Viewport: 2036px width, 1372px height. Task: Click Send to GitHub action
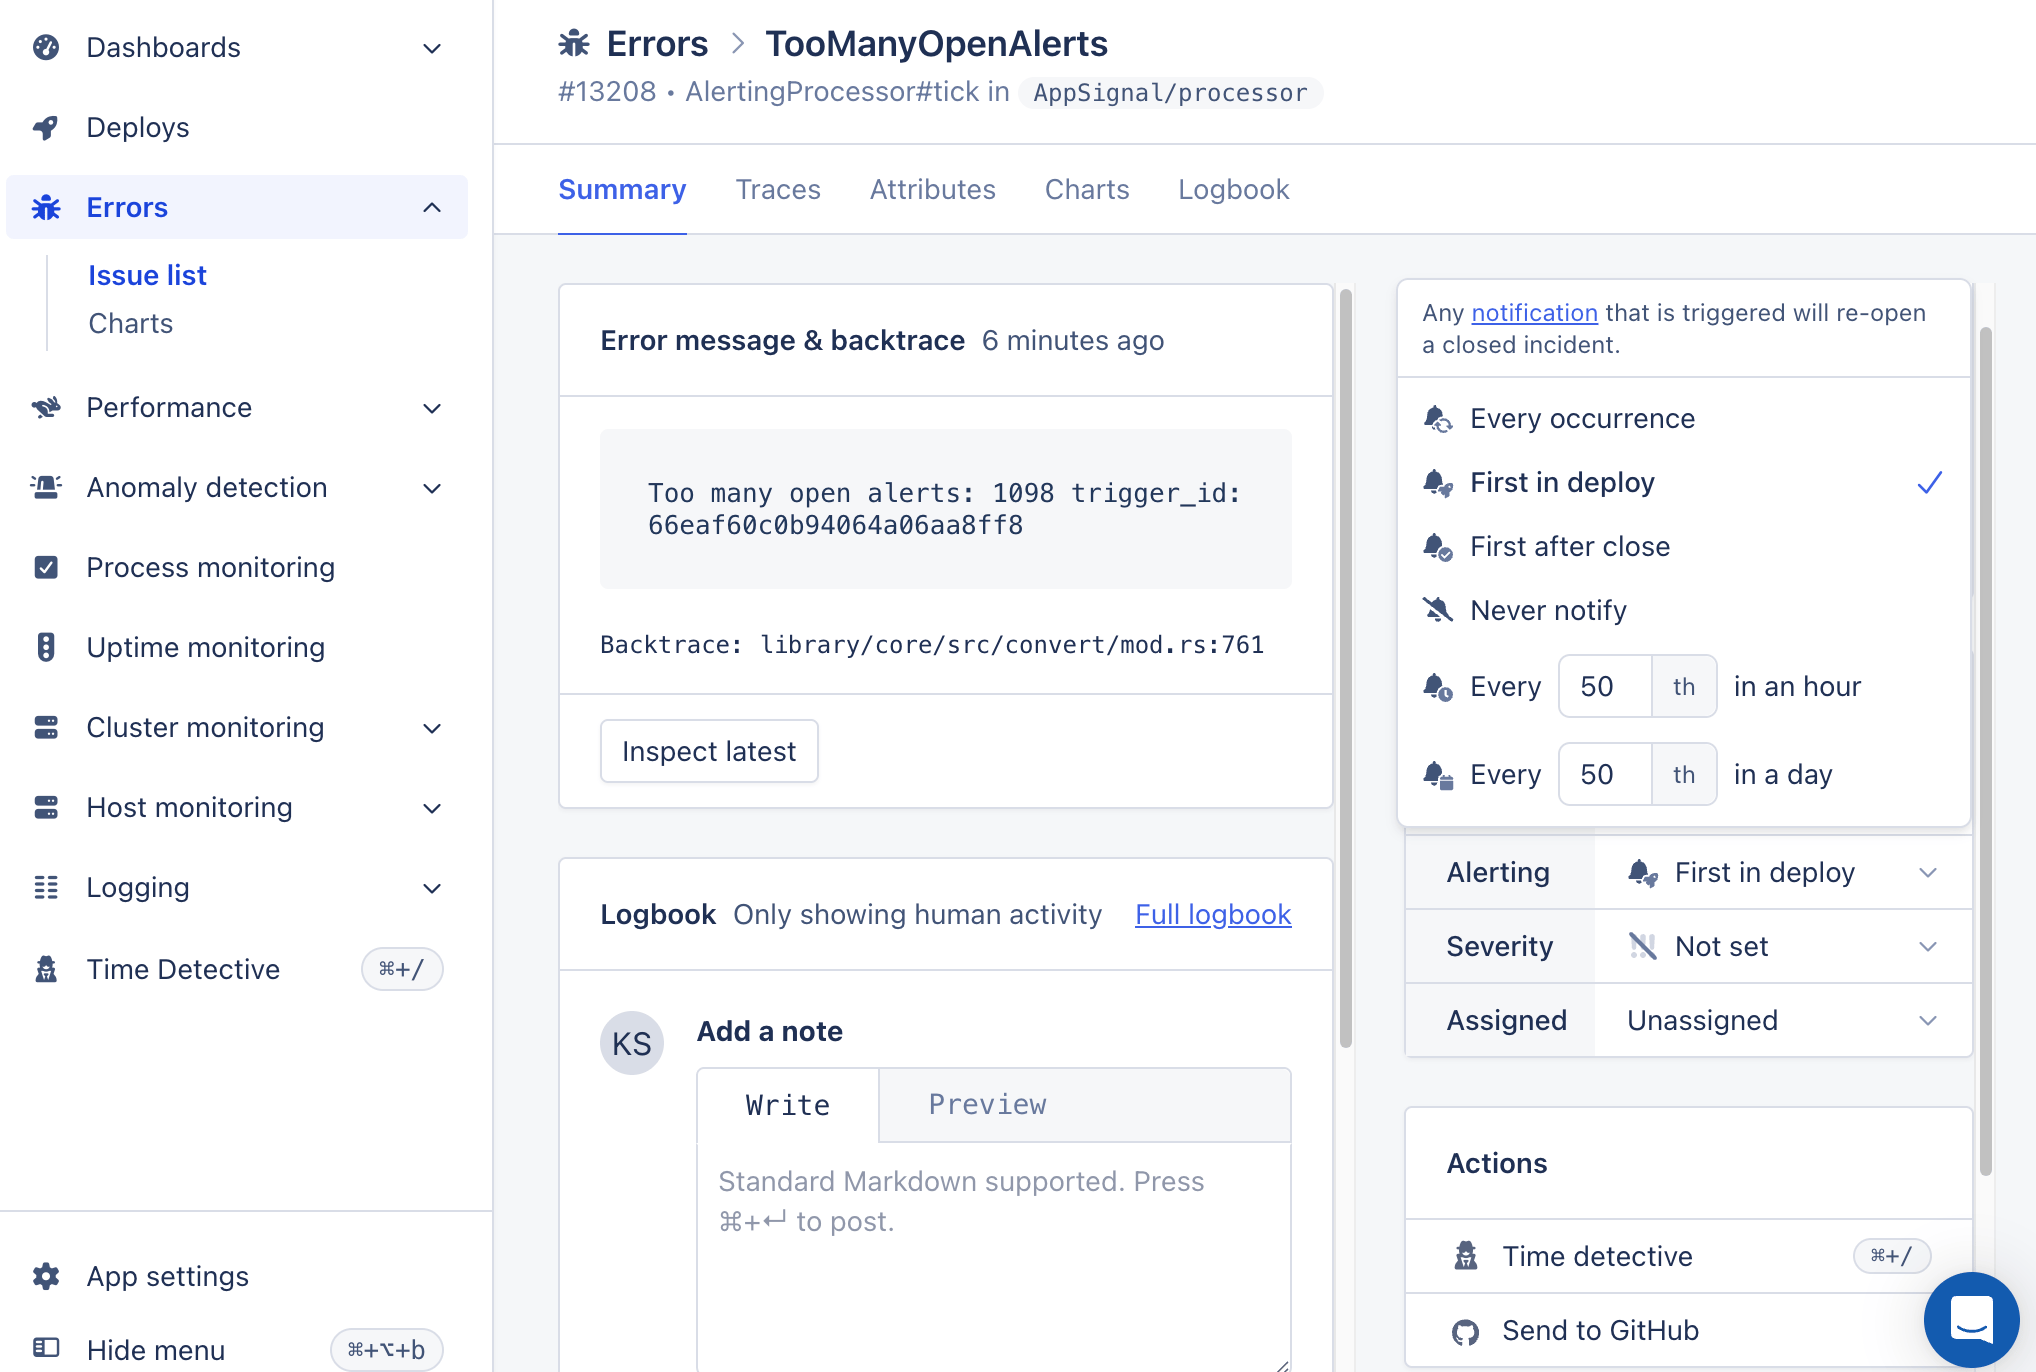coord(1687,1331)
